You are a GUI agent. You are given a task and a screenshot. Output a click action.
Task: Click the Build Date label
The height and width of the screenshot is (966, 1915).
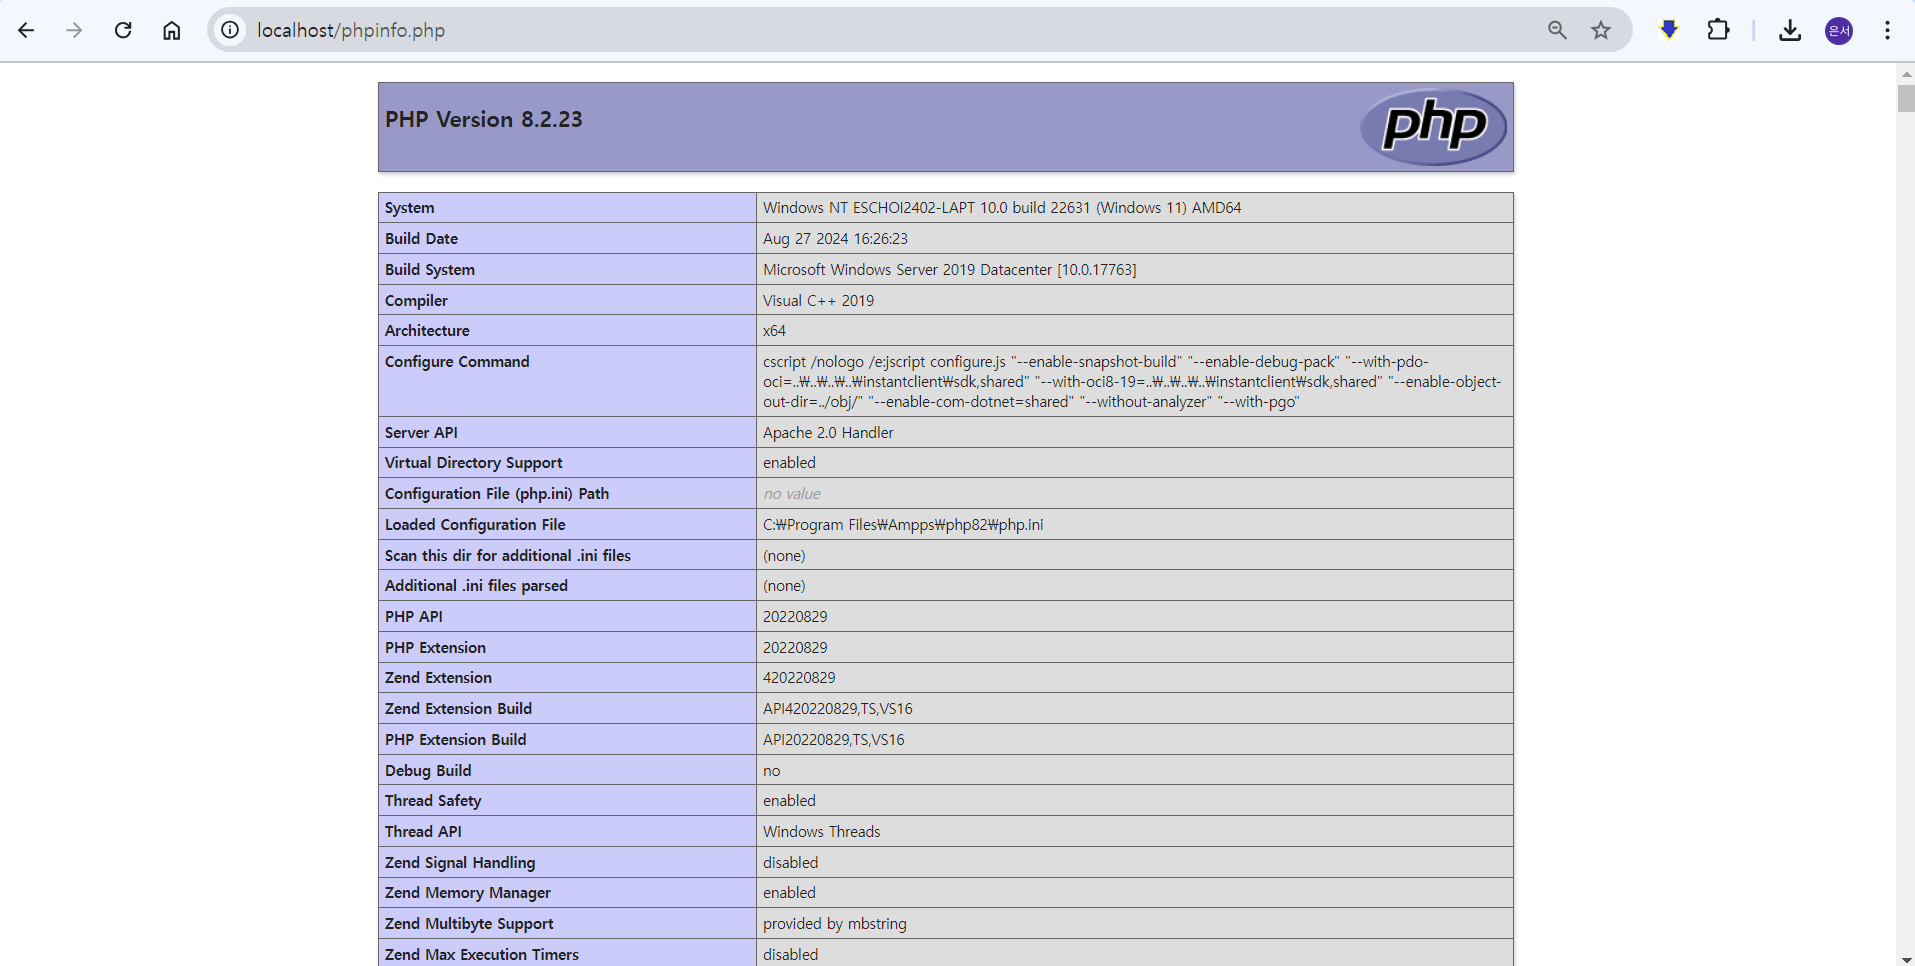(421, 239)
